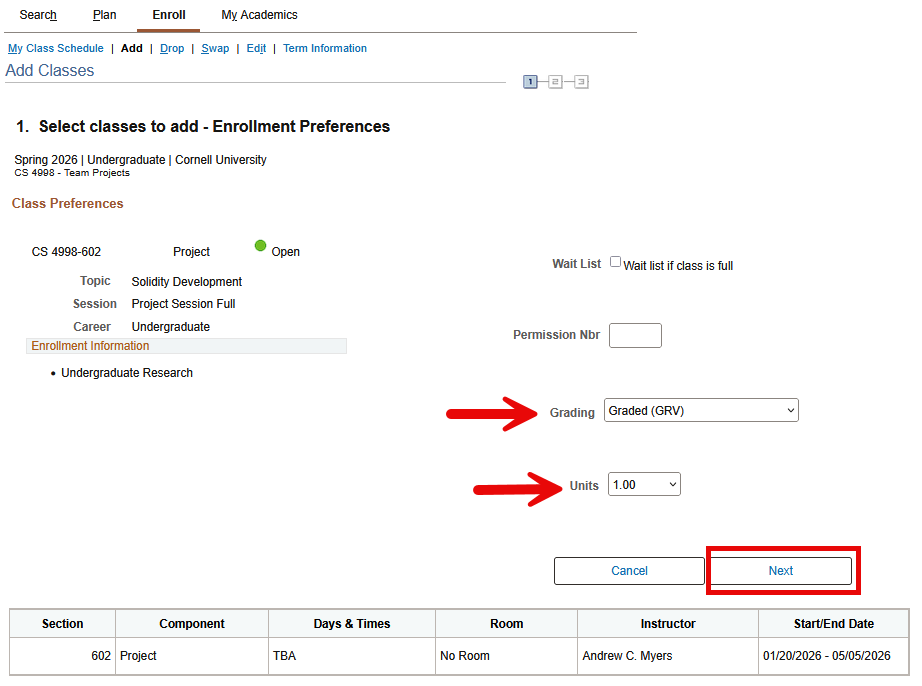Screen dimensions: 922x686
Task: Click the green Open status indicator
Action: 260,246
